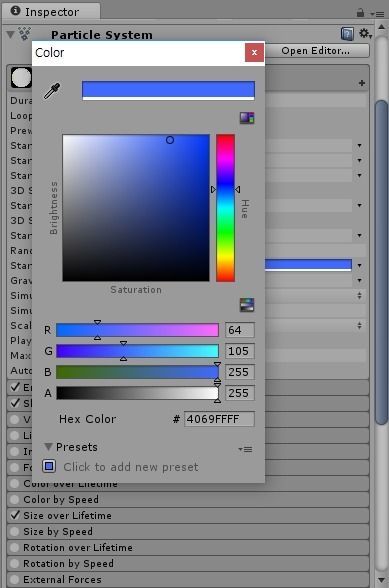Open the dropdown arrow beside Start Color swatch

click(359, 266)
